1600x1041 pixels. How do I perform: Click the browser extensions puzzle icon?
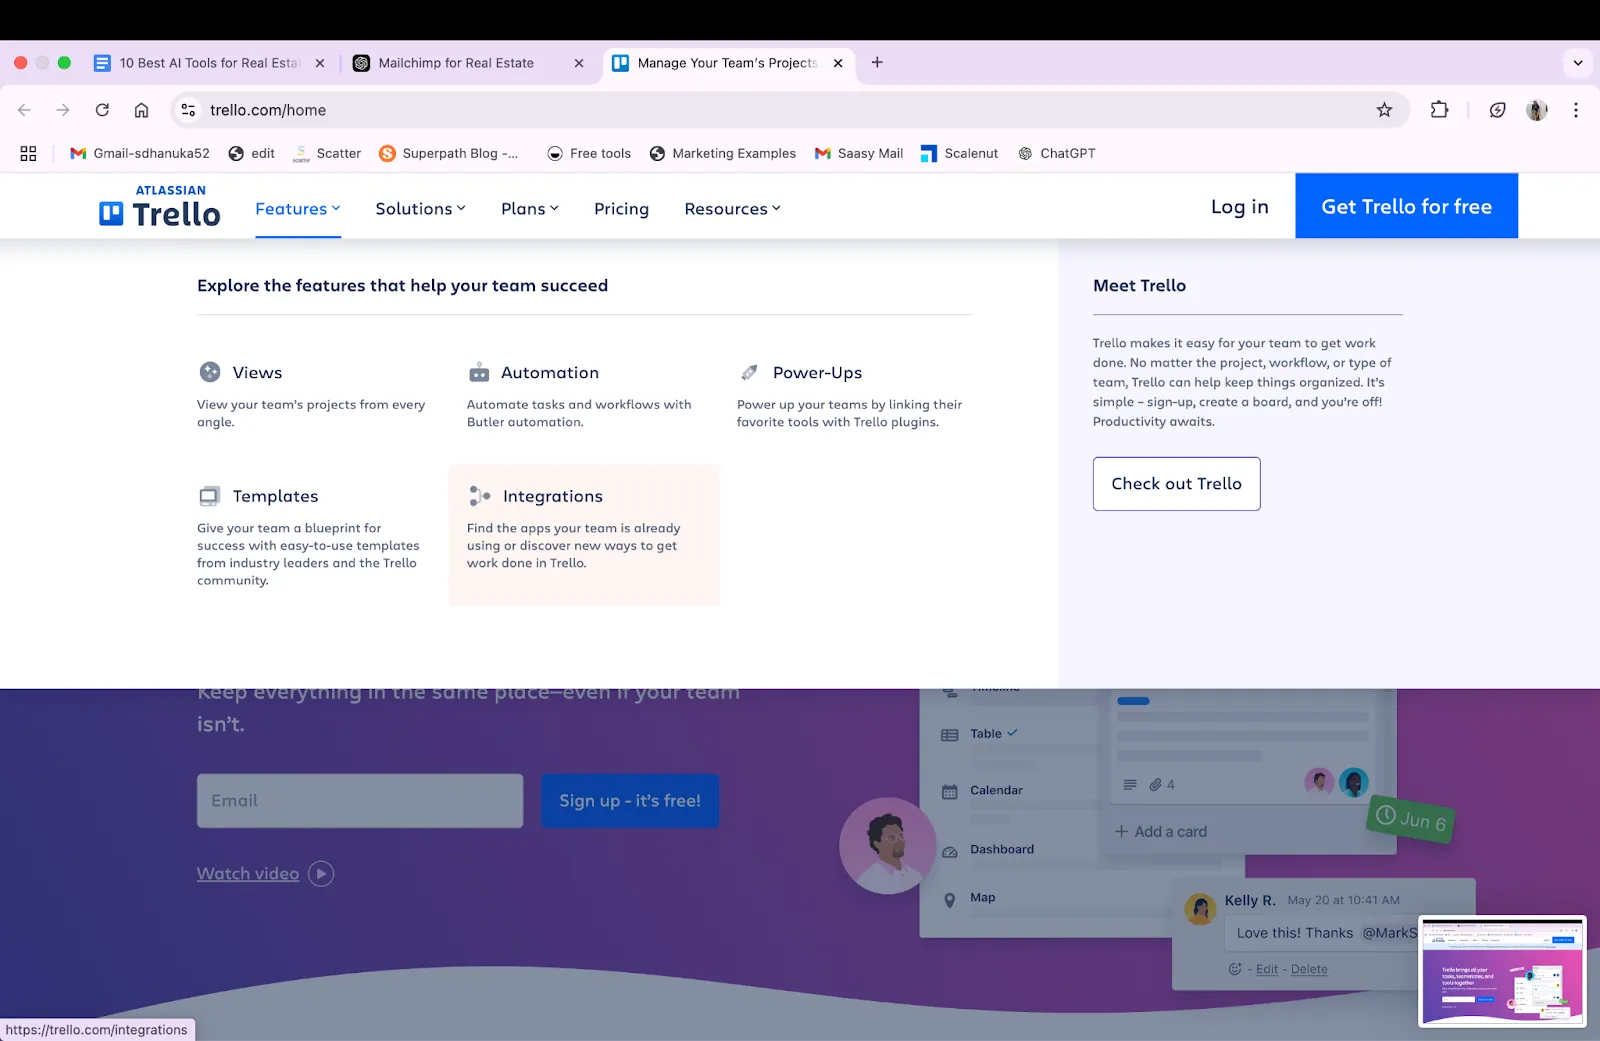[x=1439, y=110]
